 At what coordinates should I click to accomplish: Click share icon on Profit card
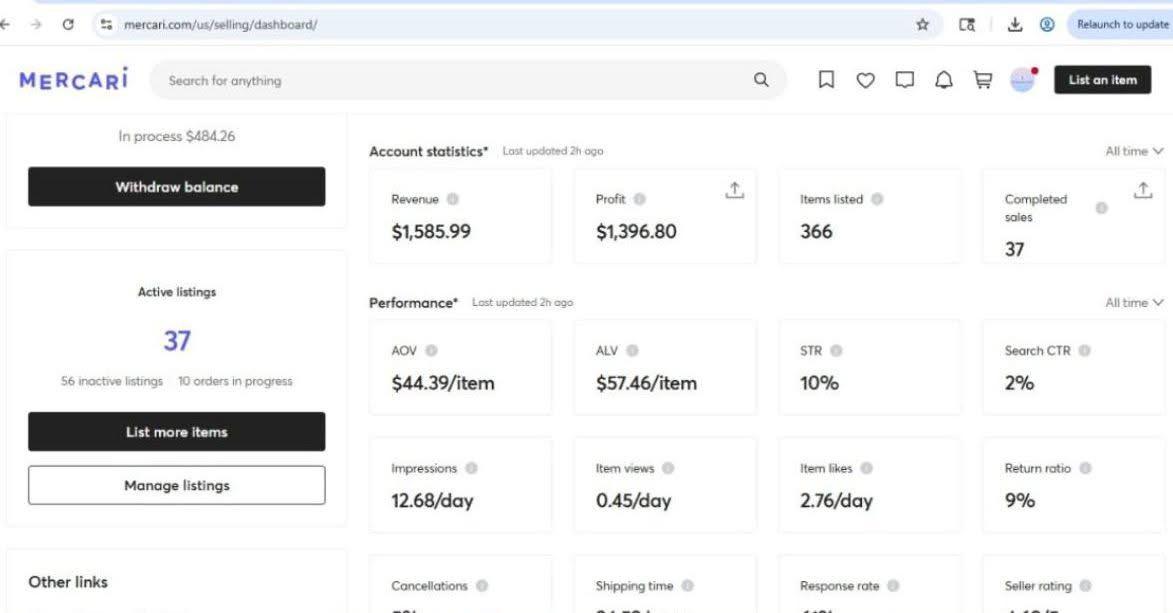734,190
